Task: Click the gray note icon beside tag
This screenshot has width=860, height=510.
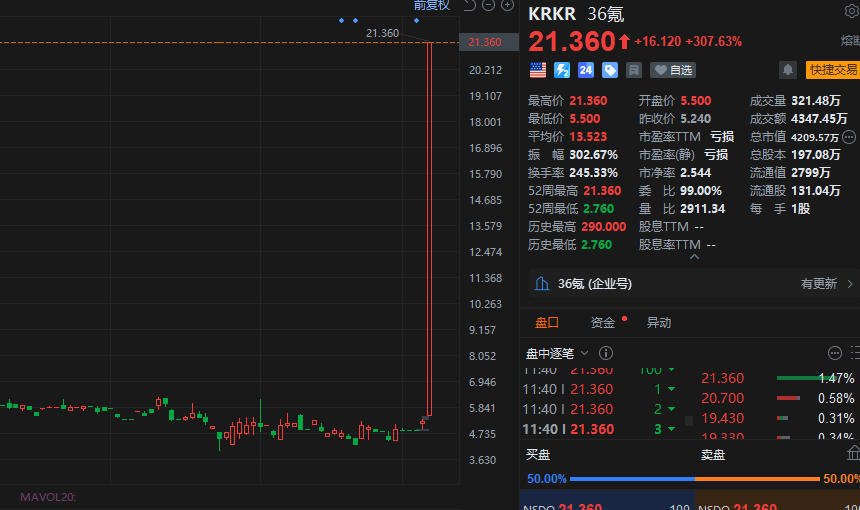Action: 633,70
